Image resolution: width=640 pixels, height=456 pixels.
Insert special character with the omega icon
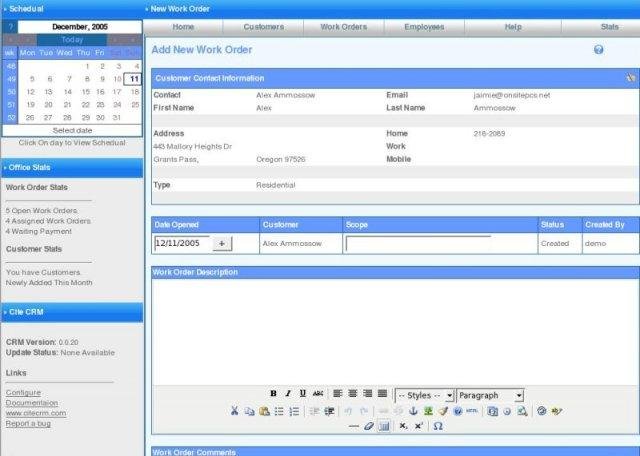click(x=438, y=426)
